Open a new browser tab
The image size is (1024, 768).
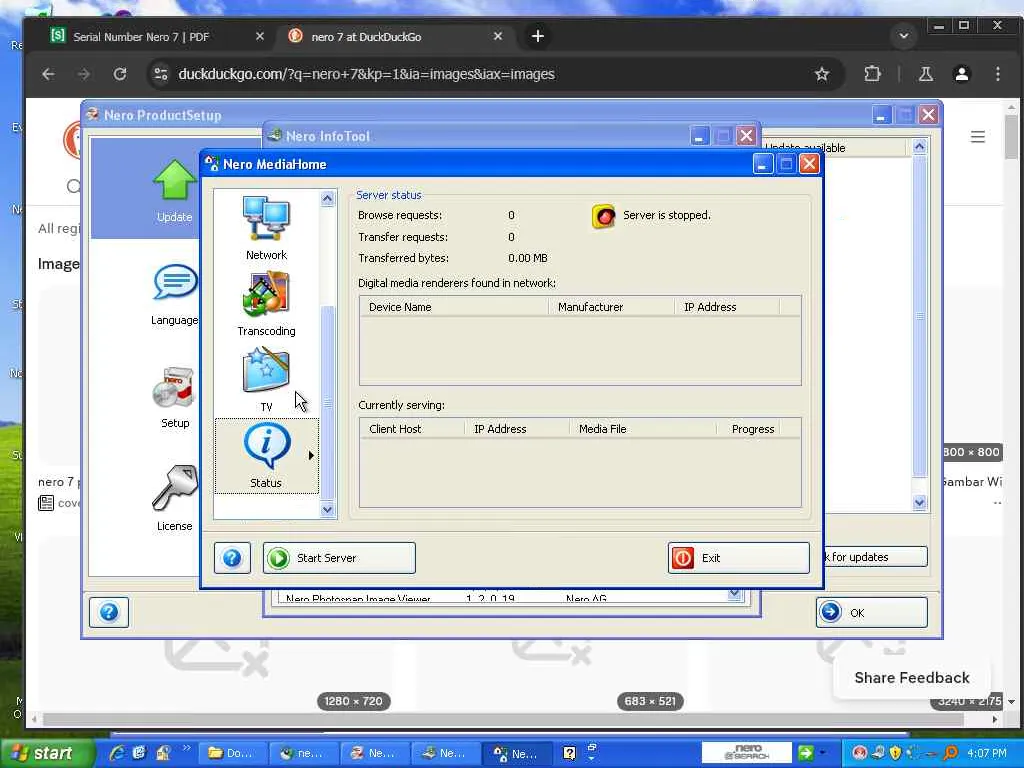[537, 37]
